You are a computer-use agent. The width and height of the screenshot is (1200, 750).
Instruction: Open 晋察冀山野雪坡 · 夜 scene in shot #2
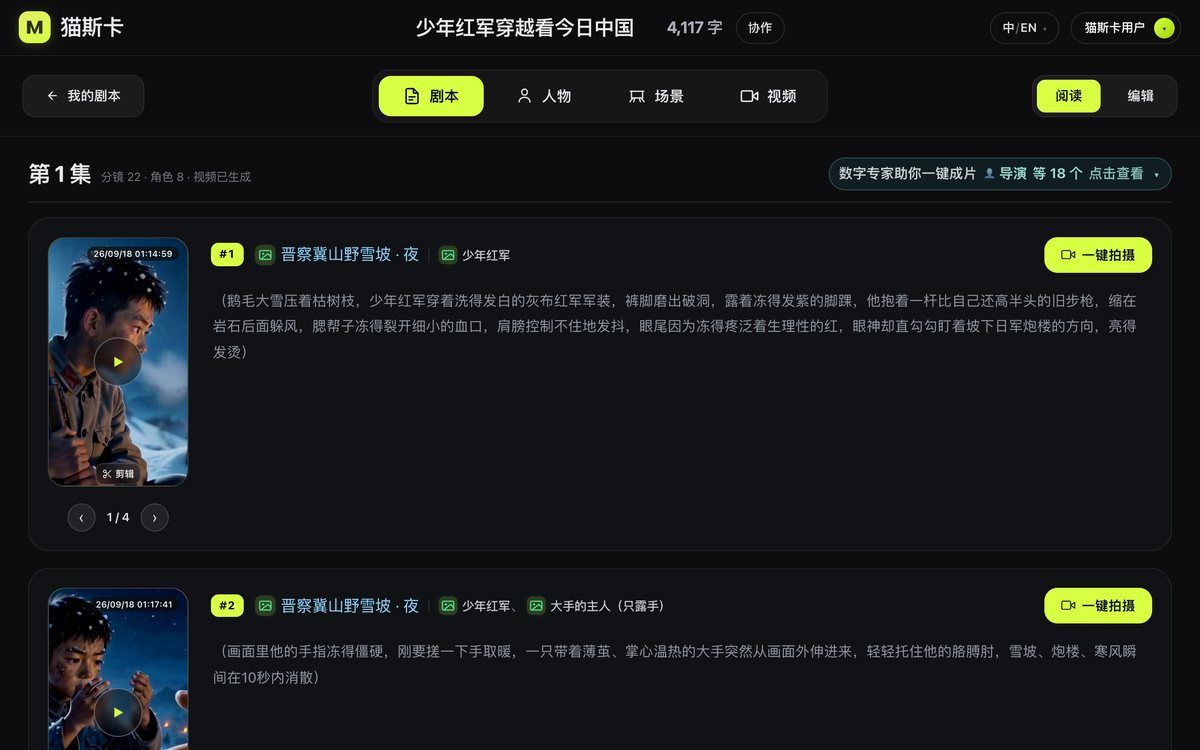click(x=350, y=606)
